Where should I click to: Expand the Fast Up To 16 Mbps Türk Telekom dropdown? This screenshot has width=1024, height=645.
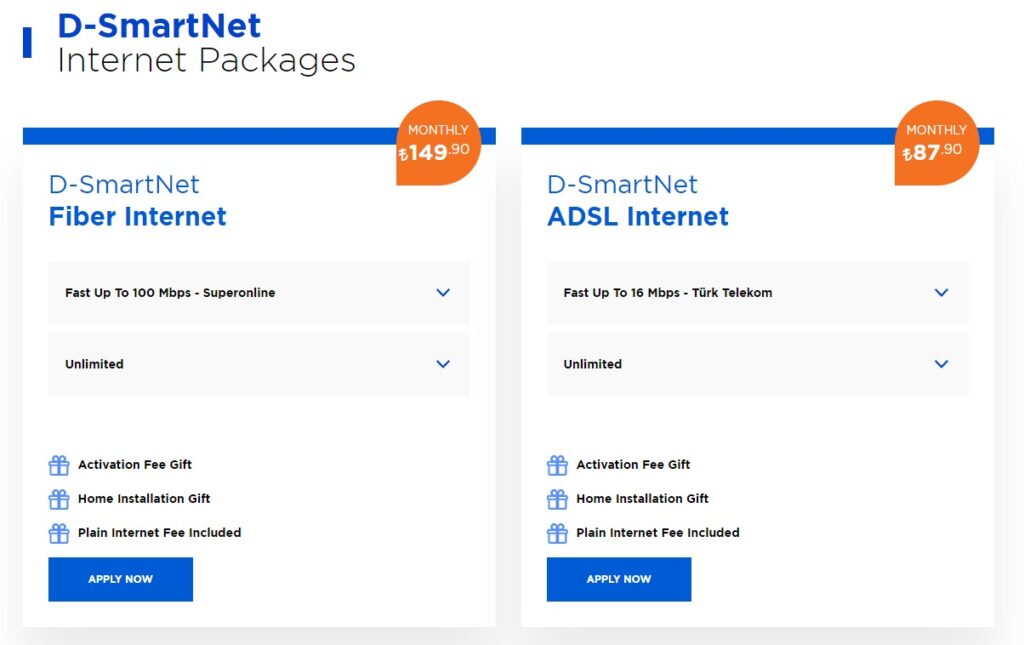point(757,292)
